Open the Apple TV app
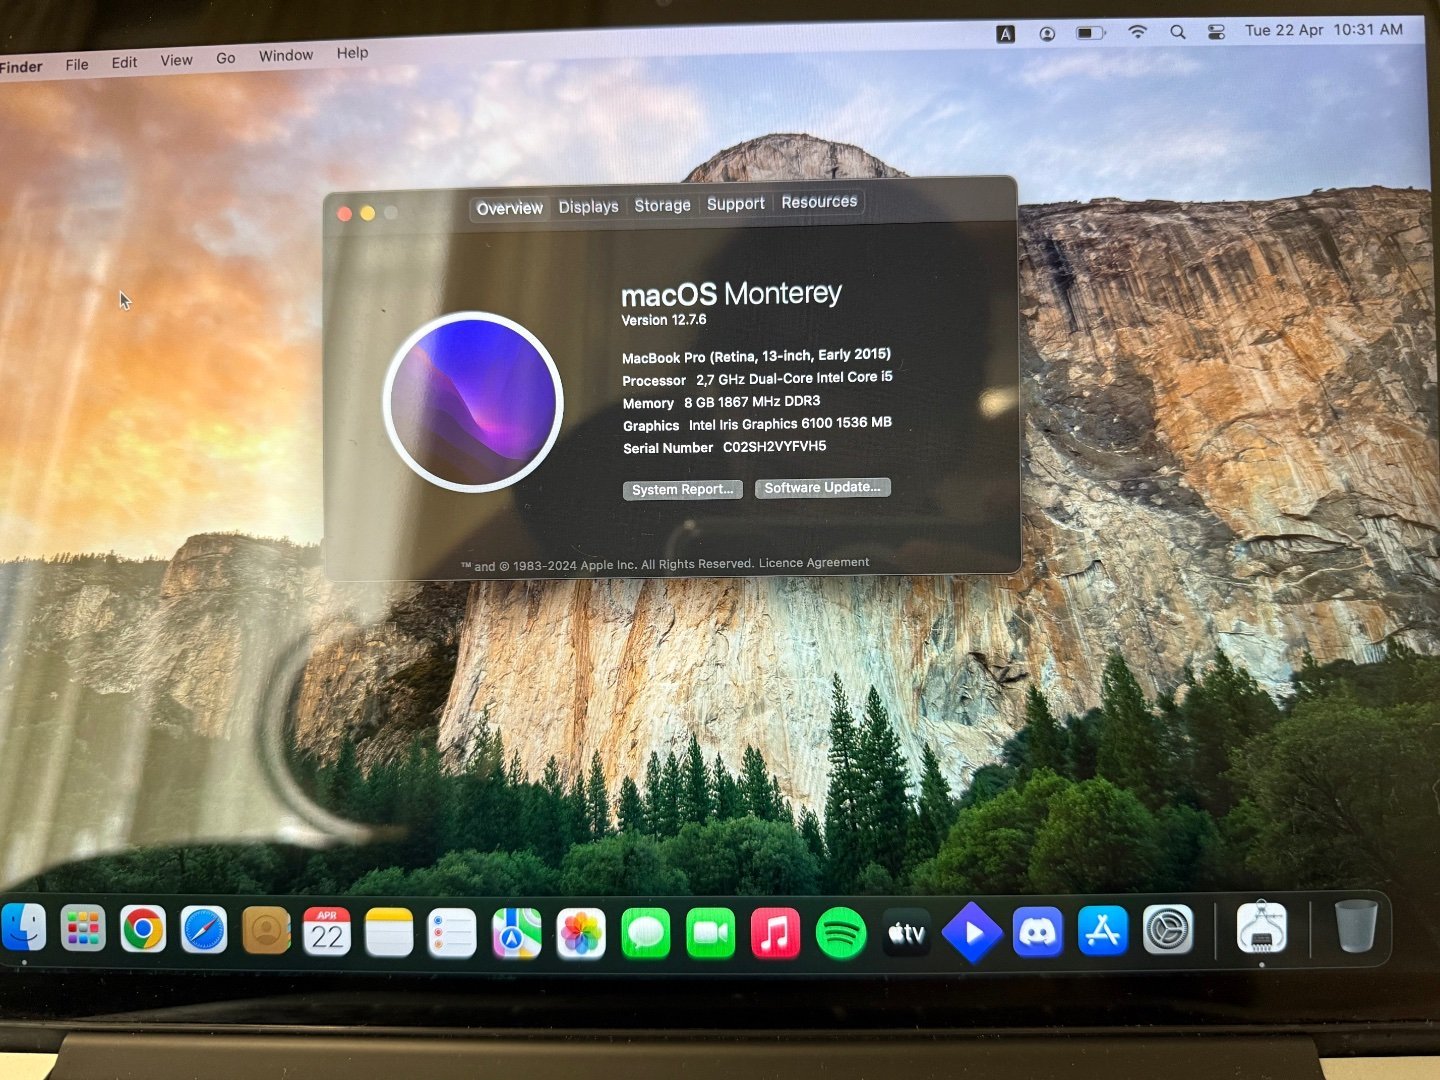The width and height of the screenshot is (1440, 1080). tap(907, 934)
